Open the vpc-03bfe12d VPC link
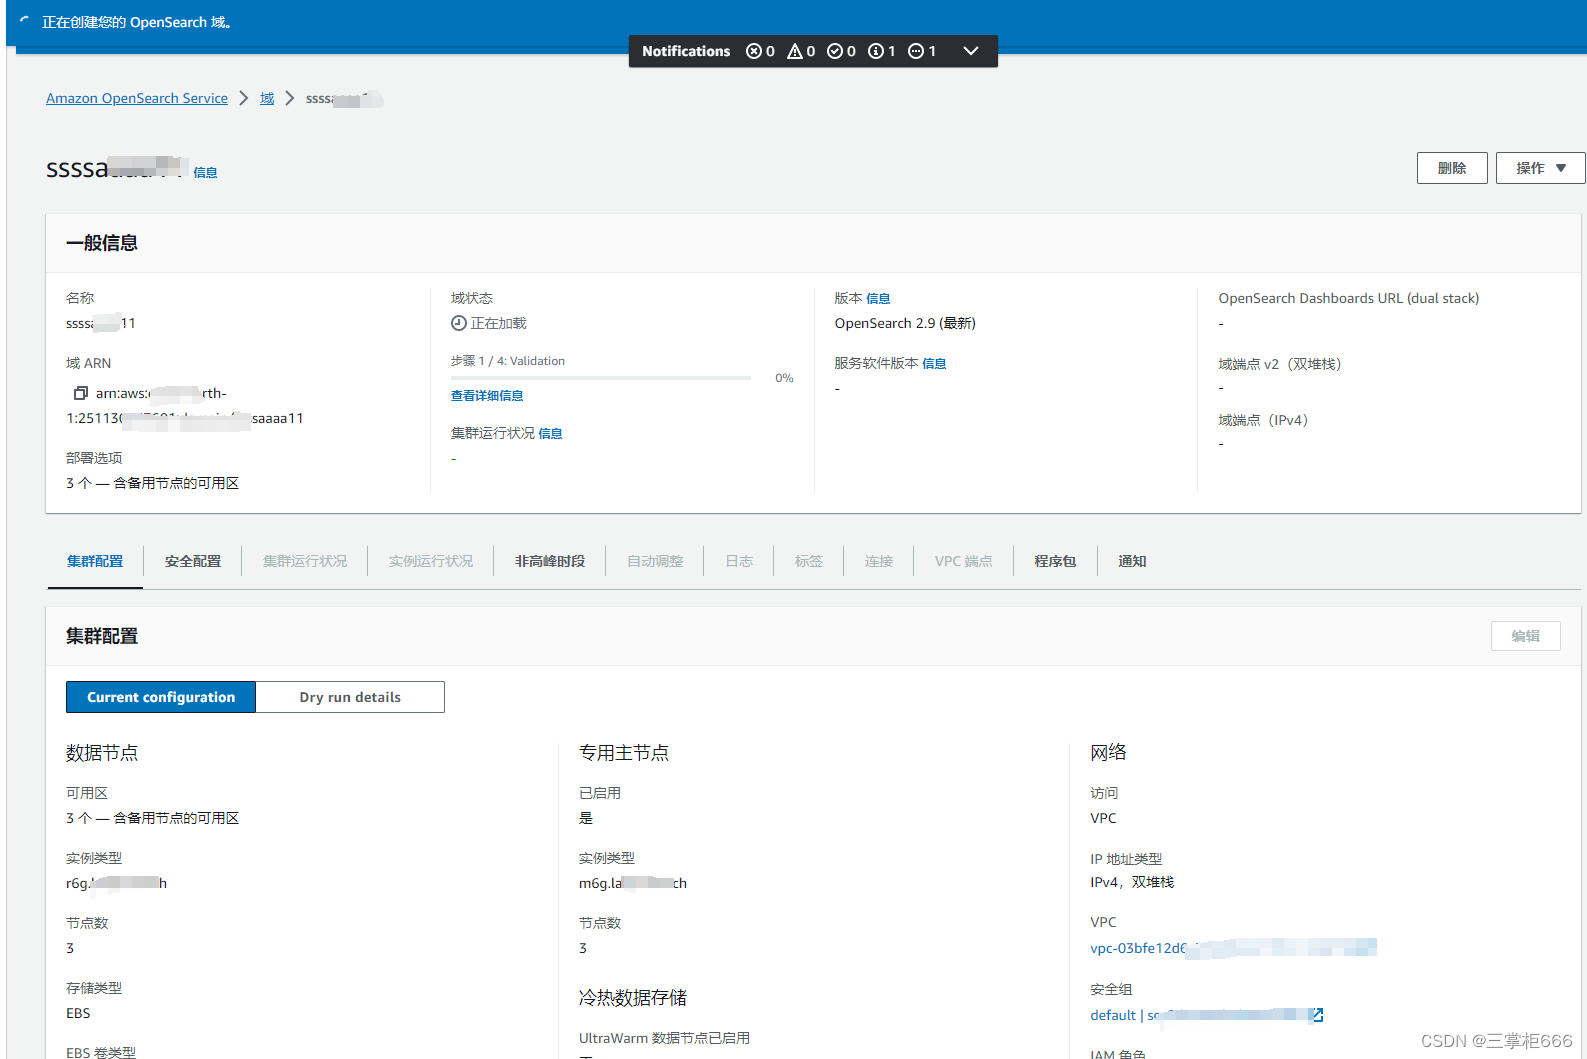This screenshot has height=1059, width=1587. point(1233,948)
